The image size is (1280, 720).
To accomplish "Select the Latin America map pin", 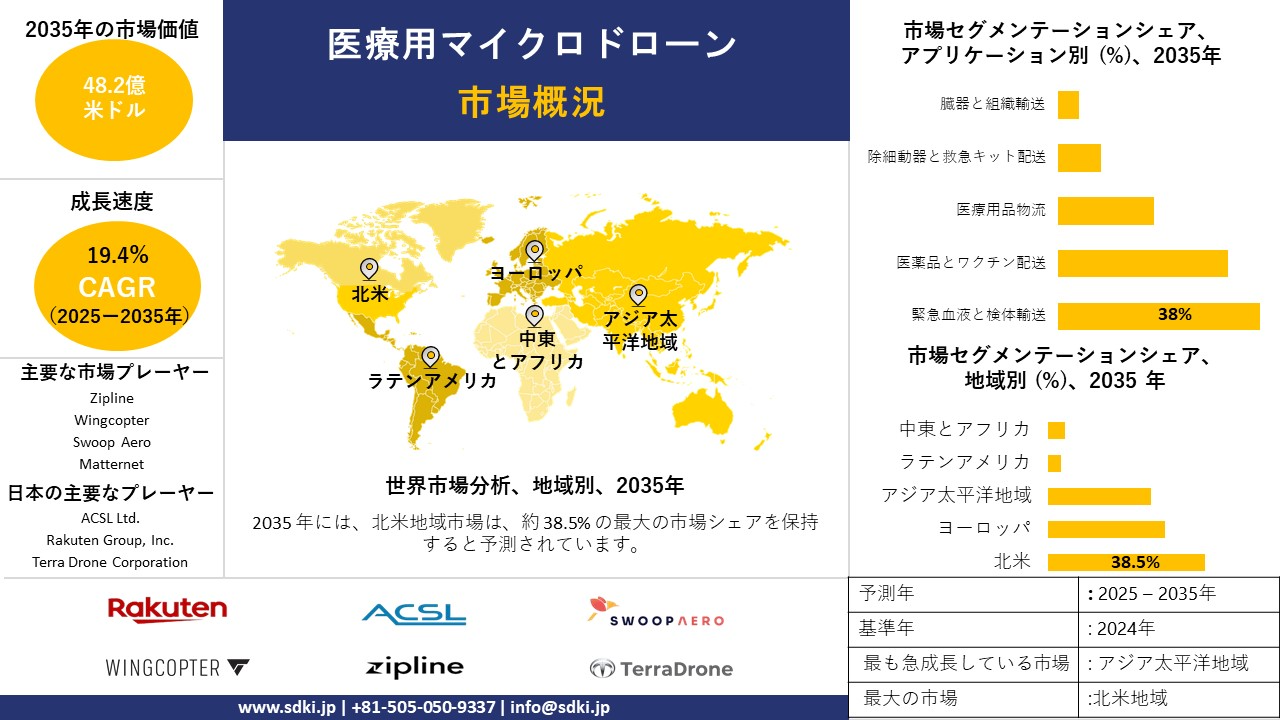I will point(431,357).
